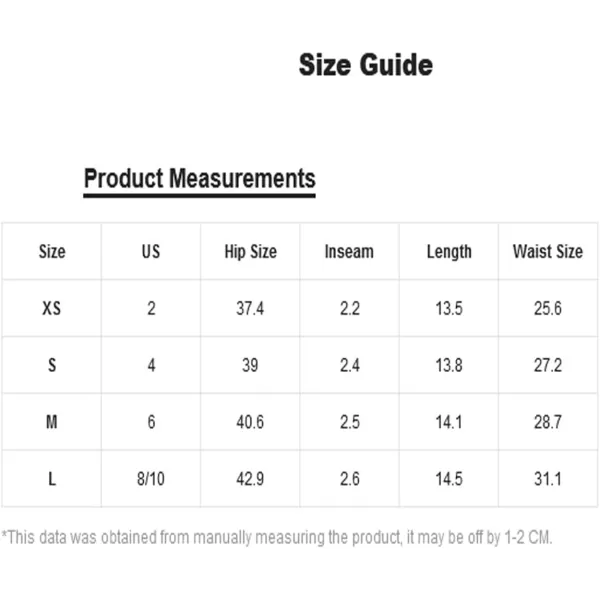Click the Length column header
Viewport: 600px width, 600px height.
point(449,252)
